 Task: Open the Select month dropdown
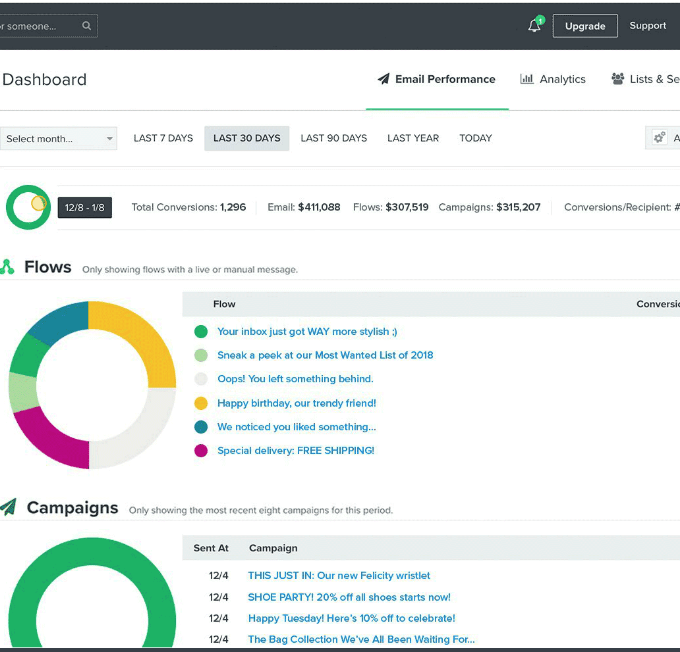[x=58, y=138]
